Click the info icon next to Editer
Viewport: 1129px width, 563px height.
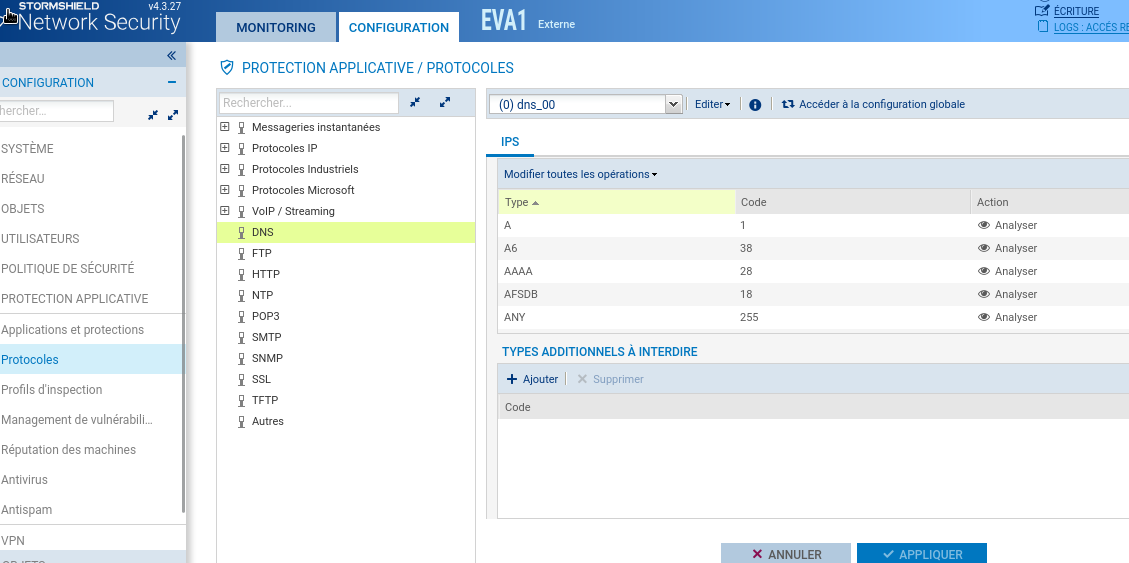755,104
